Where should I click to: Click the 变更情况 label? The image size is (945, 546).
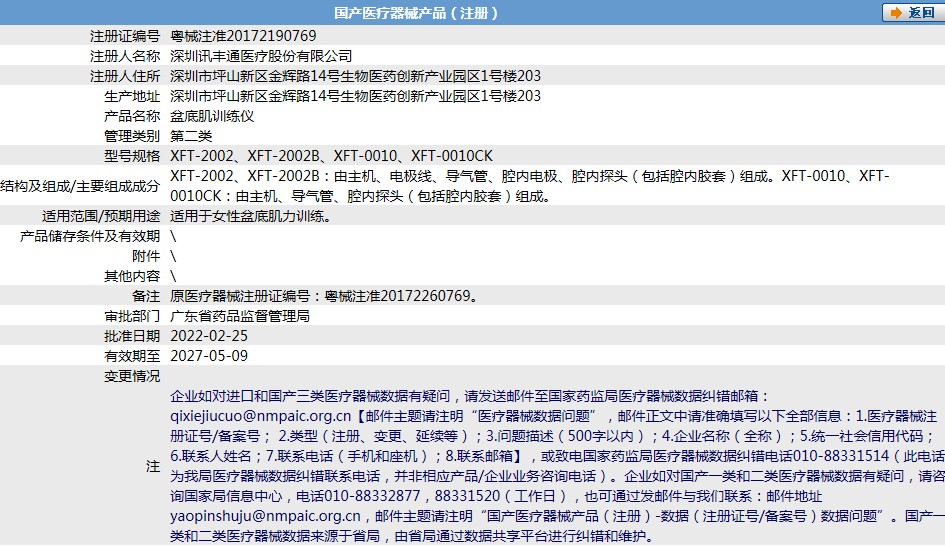point(132,376)
